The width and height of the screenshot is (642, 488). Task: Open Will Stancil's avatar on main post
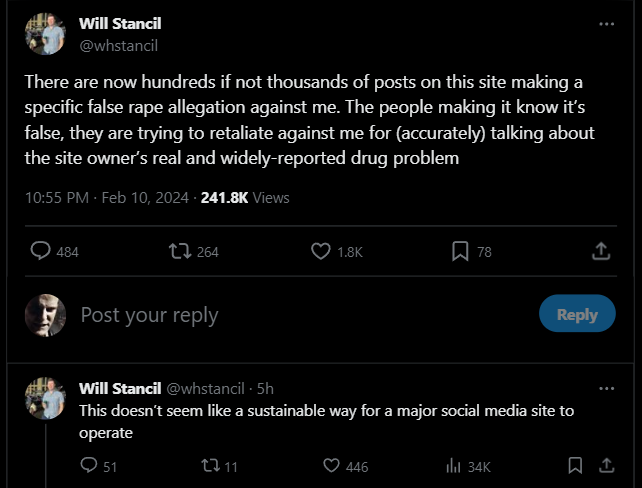(45, 34)
